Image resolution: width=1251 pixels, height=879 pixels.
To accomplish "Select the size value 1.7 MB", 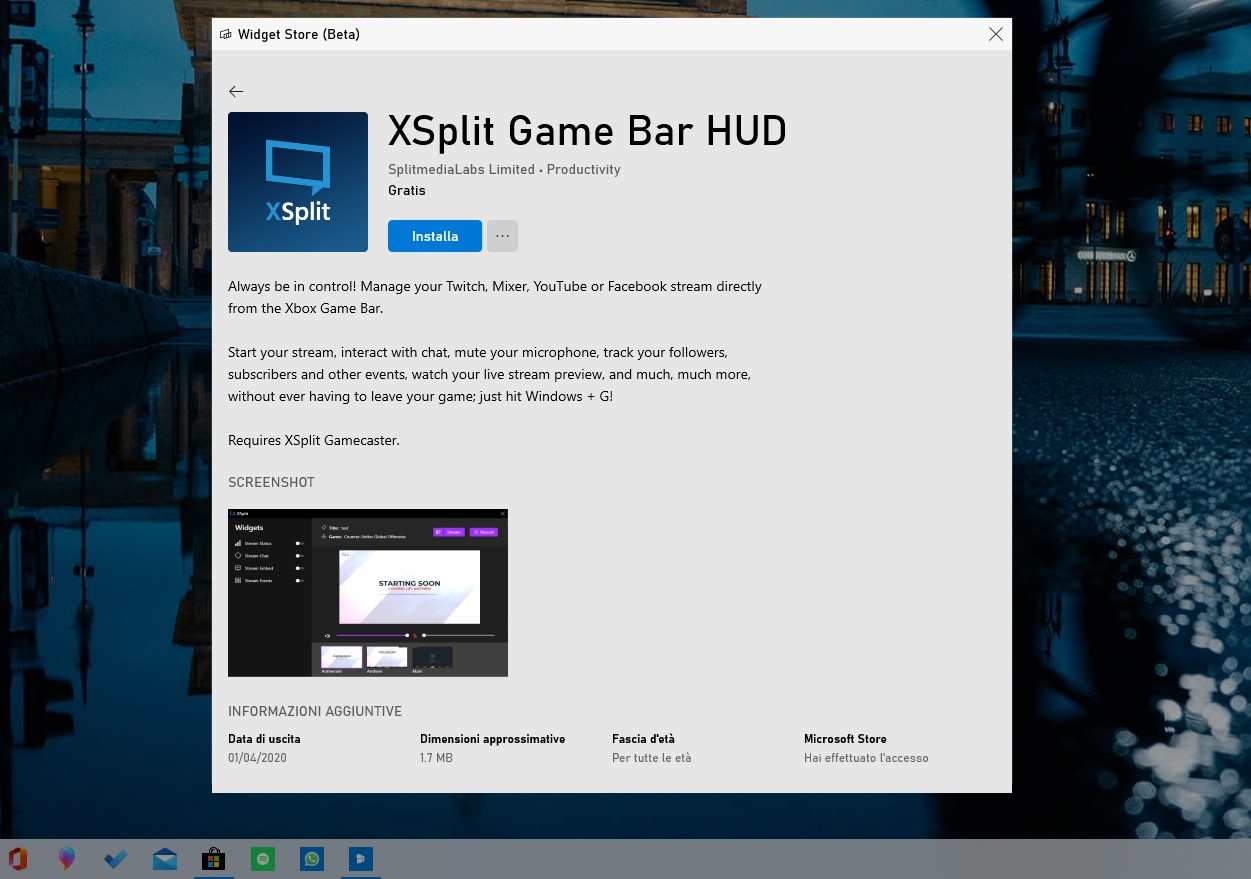I will 436,758.
